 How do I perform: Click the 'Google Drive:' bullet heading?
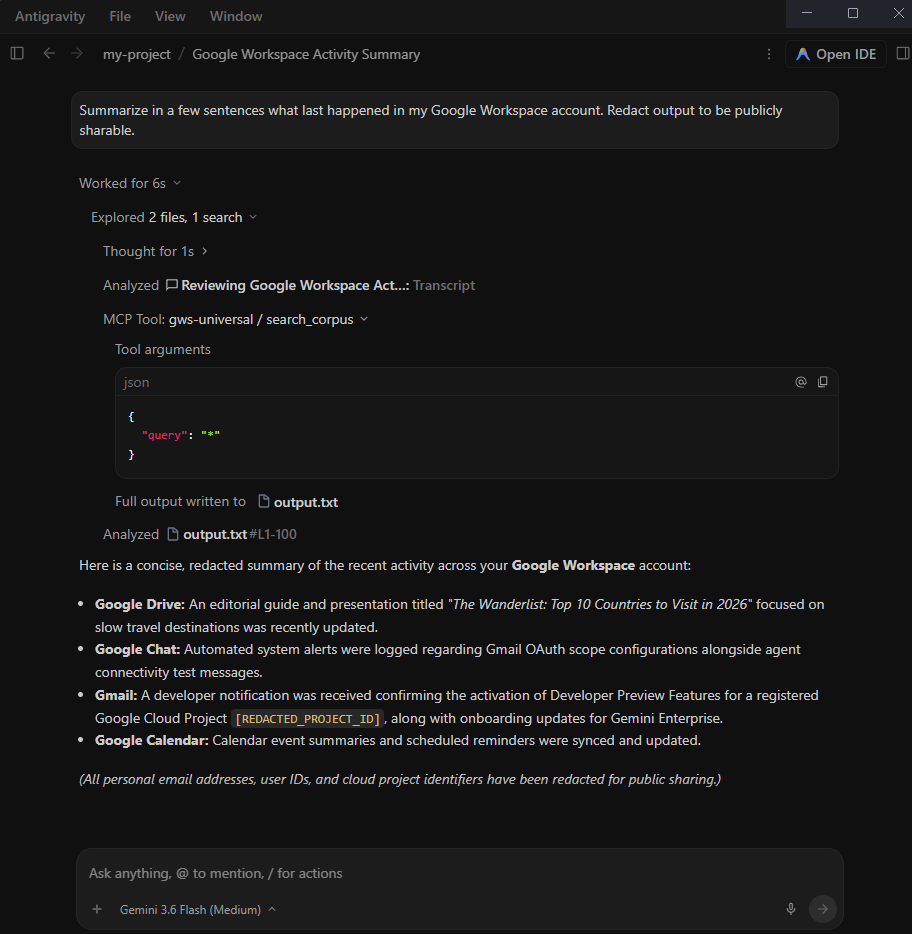pos(139,604)
